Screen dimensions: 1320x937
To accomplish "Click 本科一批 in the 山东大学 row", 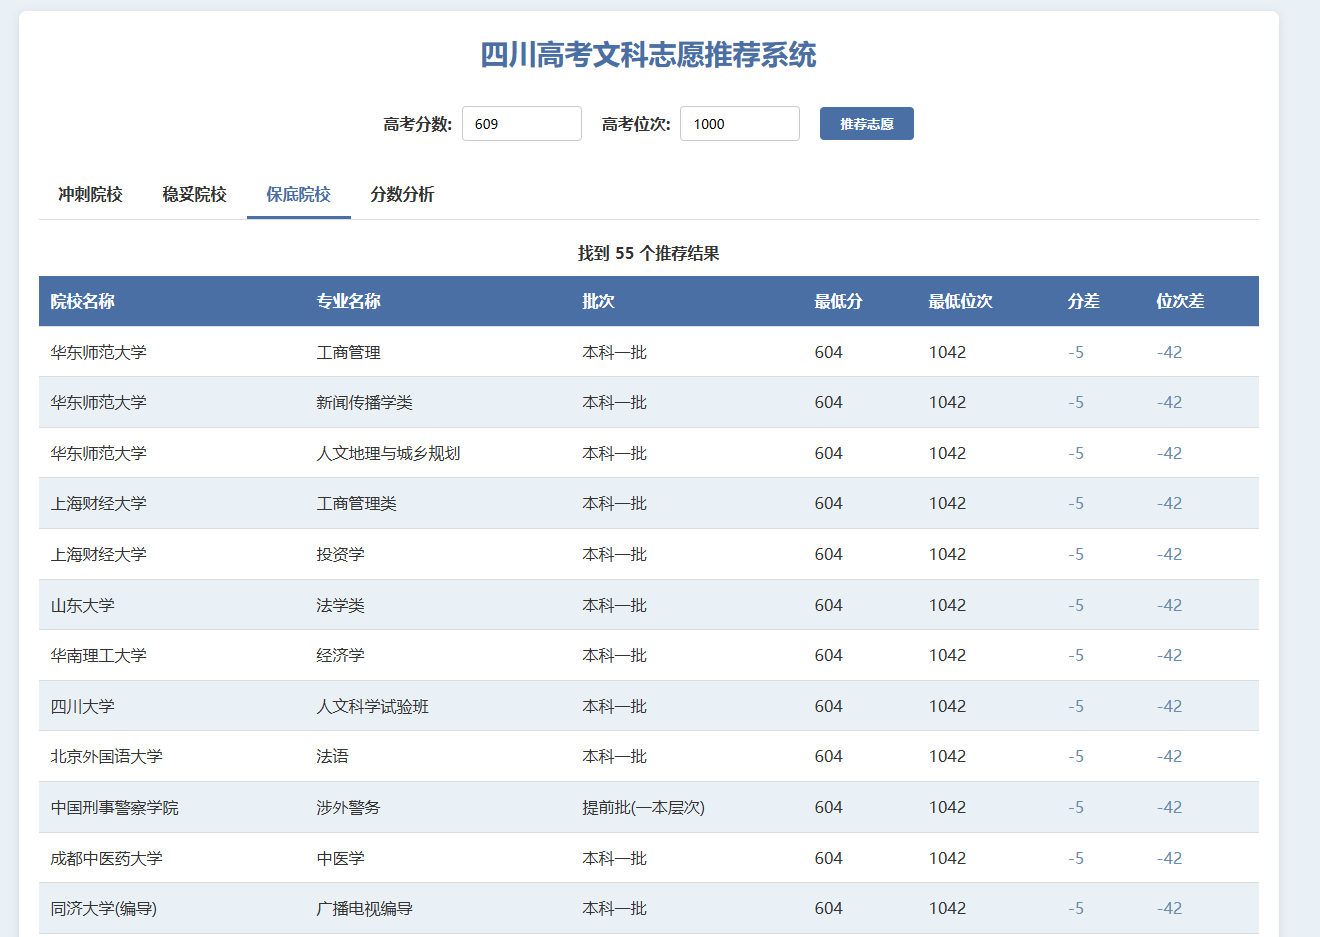I will pyautogui.click(x=615, y=605).
